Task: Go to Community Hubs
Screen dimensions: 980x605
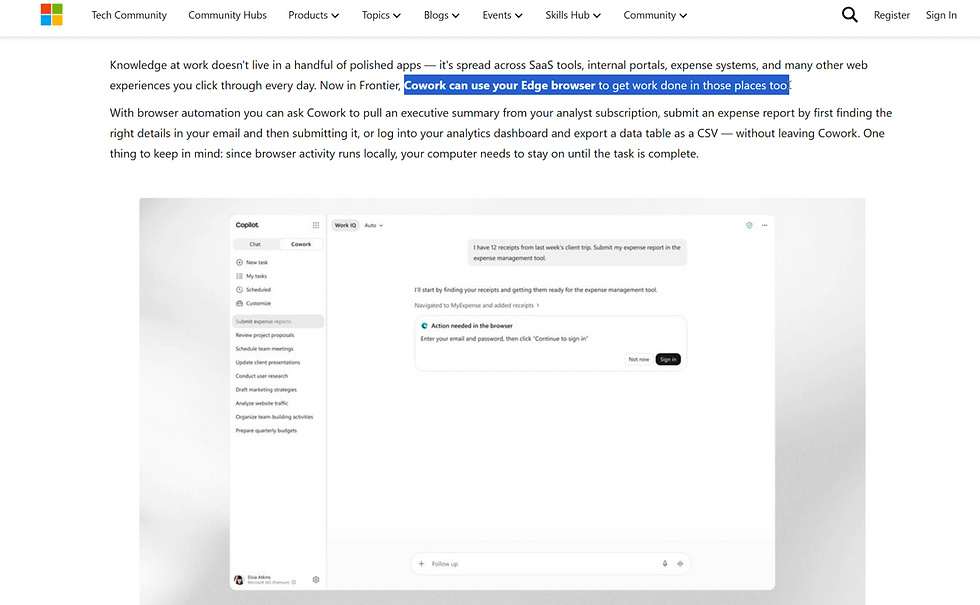Action: [x=228, y=15]
